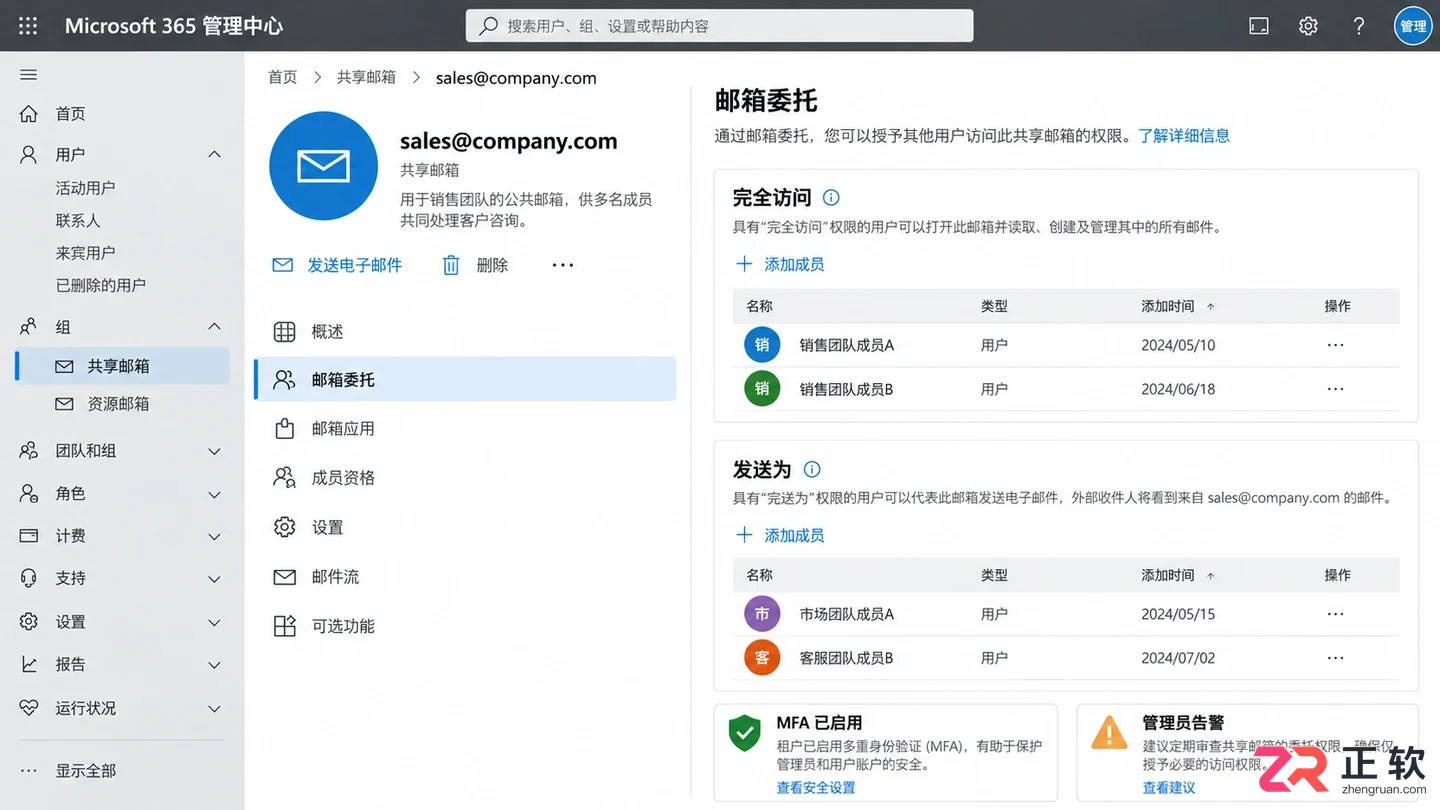This screenshot has width=1440, height=810.
Task: Click 发送电子邮件 button
Action: (x=337, y=265)
